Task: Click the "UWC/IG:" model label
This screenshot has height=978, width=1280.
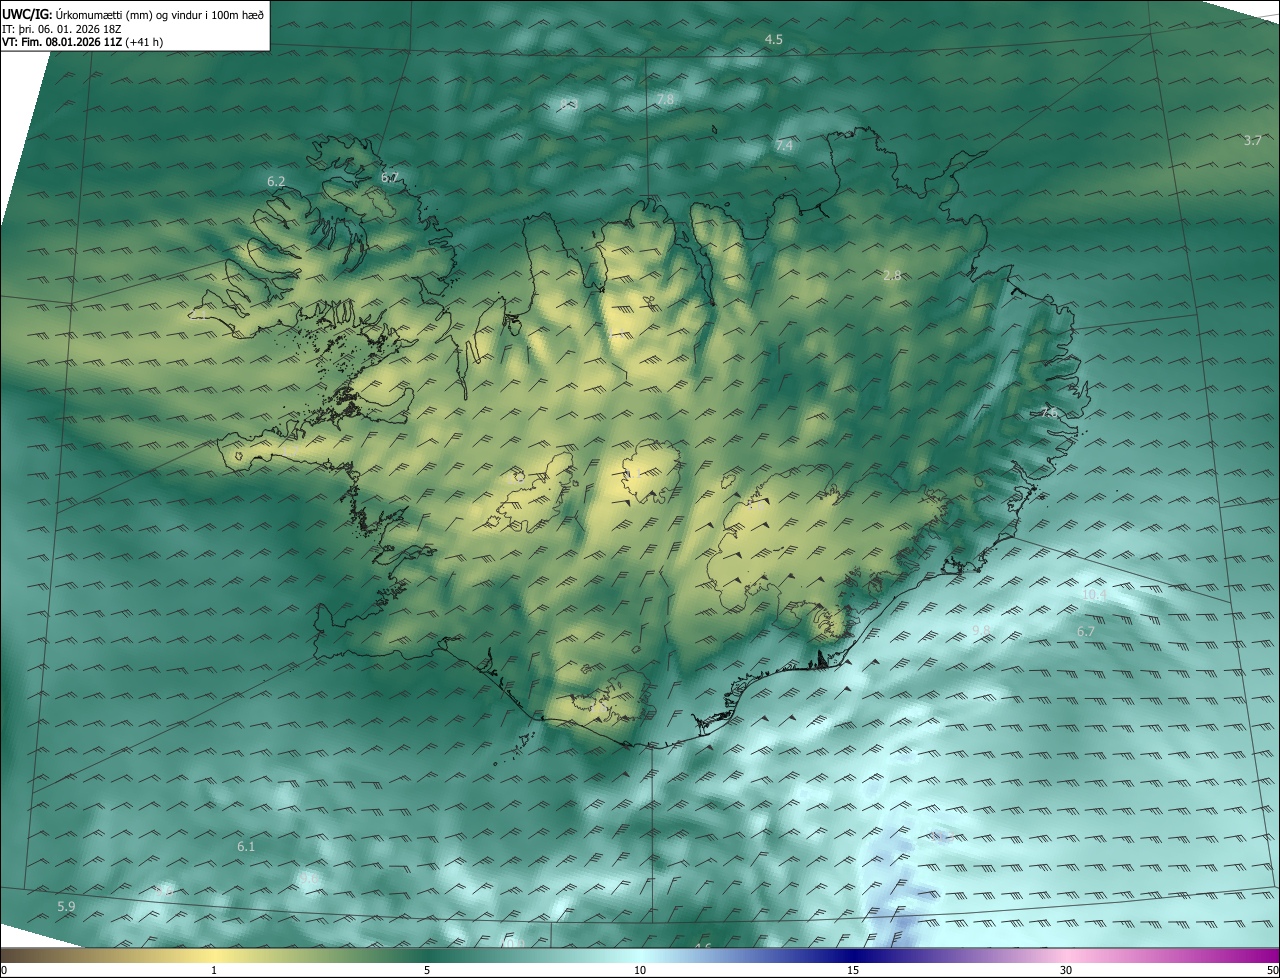Action: coord(27,14)
